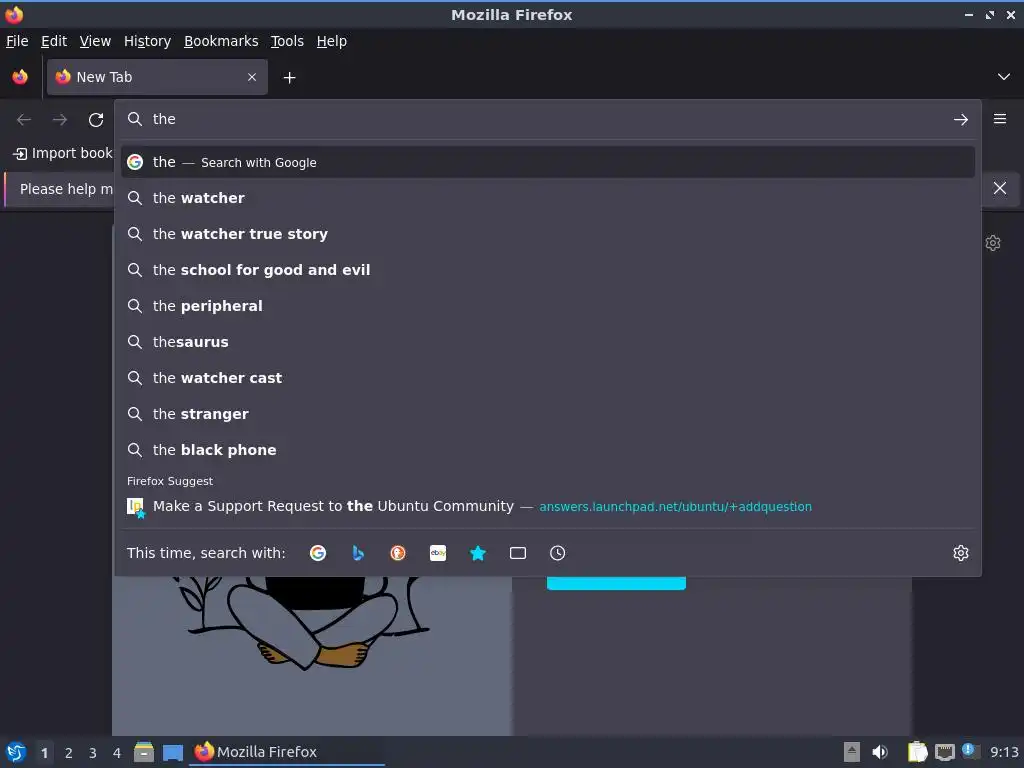Open search settings gear in dropdown
Screen dimensions: 1024x768
pos(961,553)
